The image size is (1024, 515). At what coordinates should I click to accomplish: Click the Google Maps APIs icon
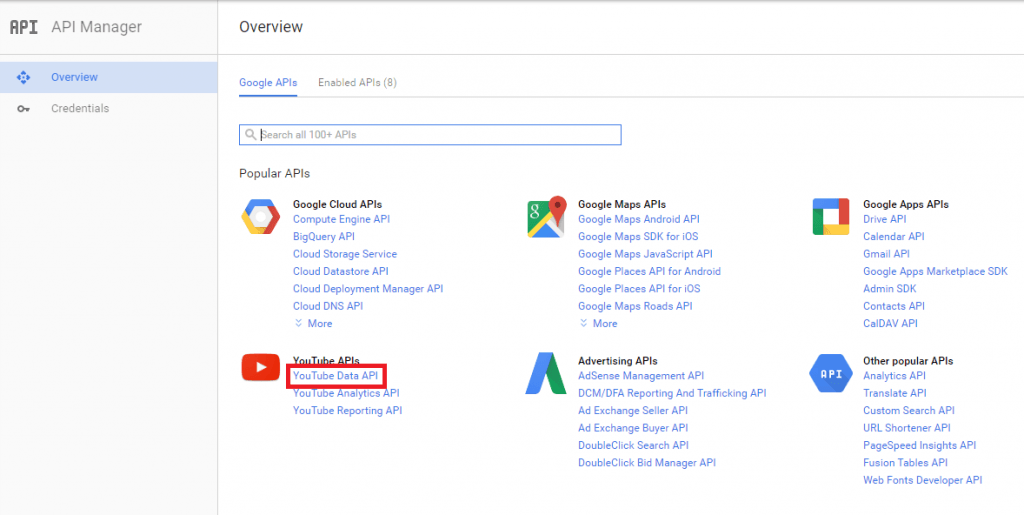click(547, 217)
